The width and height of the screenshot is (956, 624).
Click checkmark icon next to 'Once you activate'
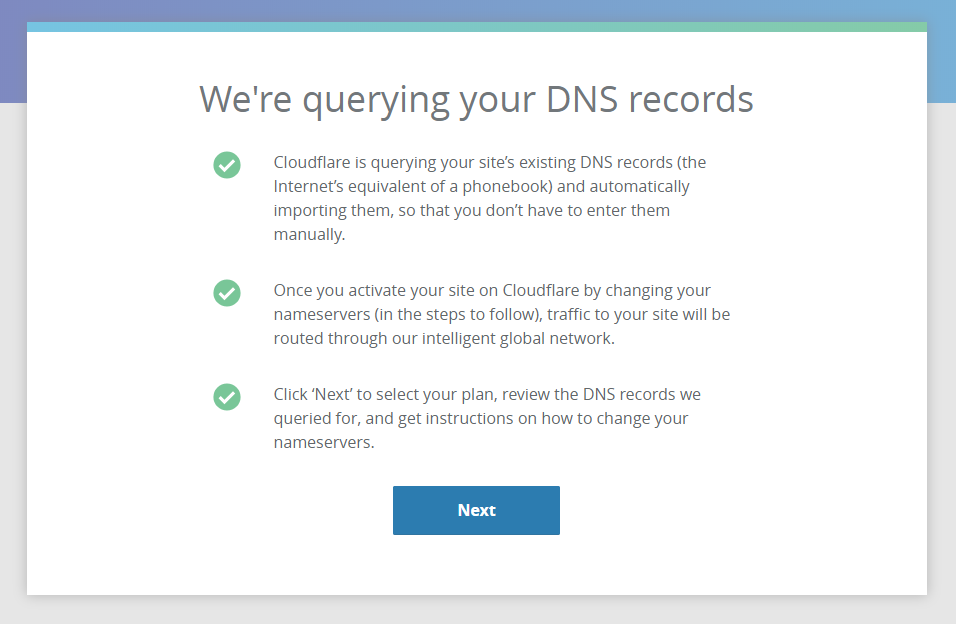pos(227,293)
